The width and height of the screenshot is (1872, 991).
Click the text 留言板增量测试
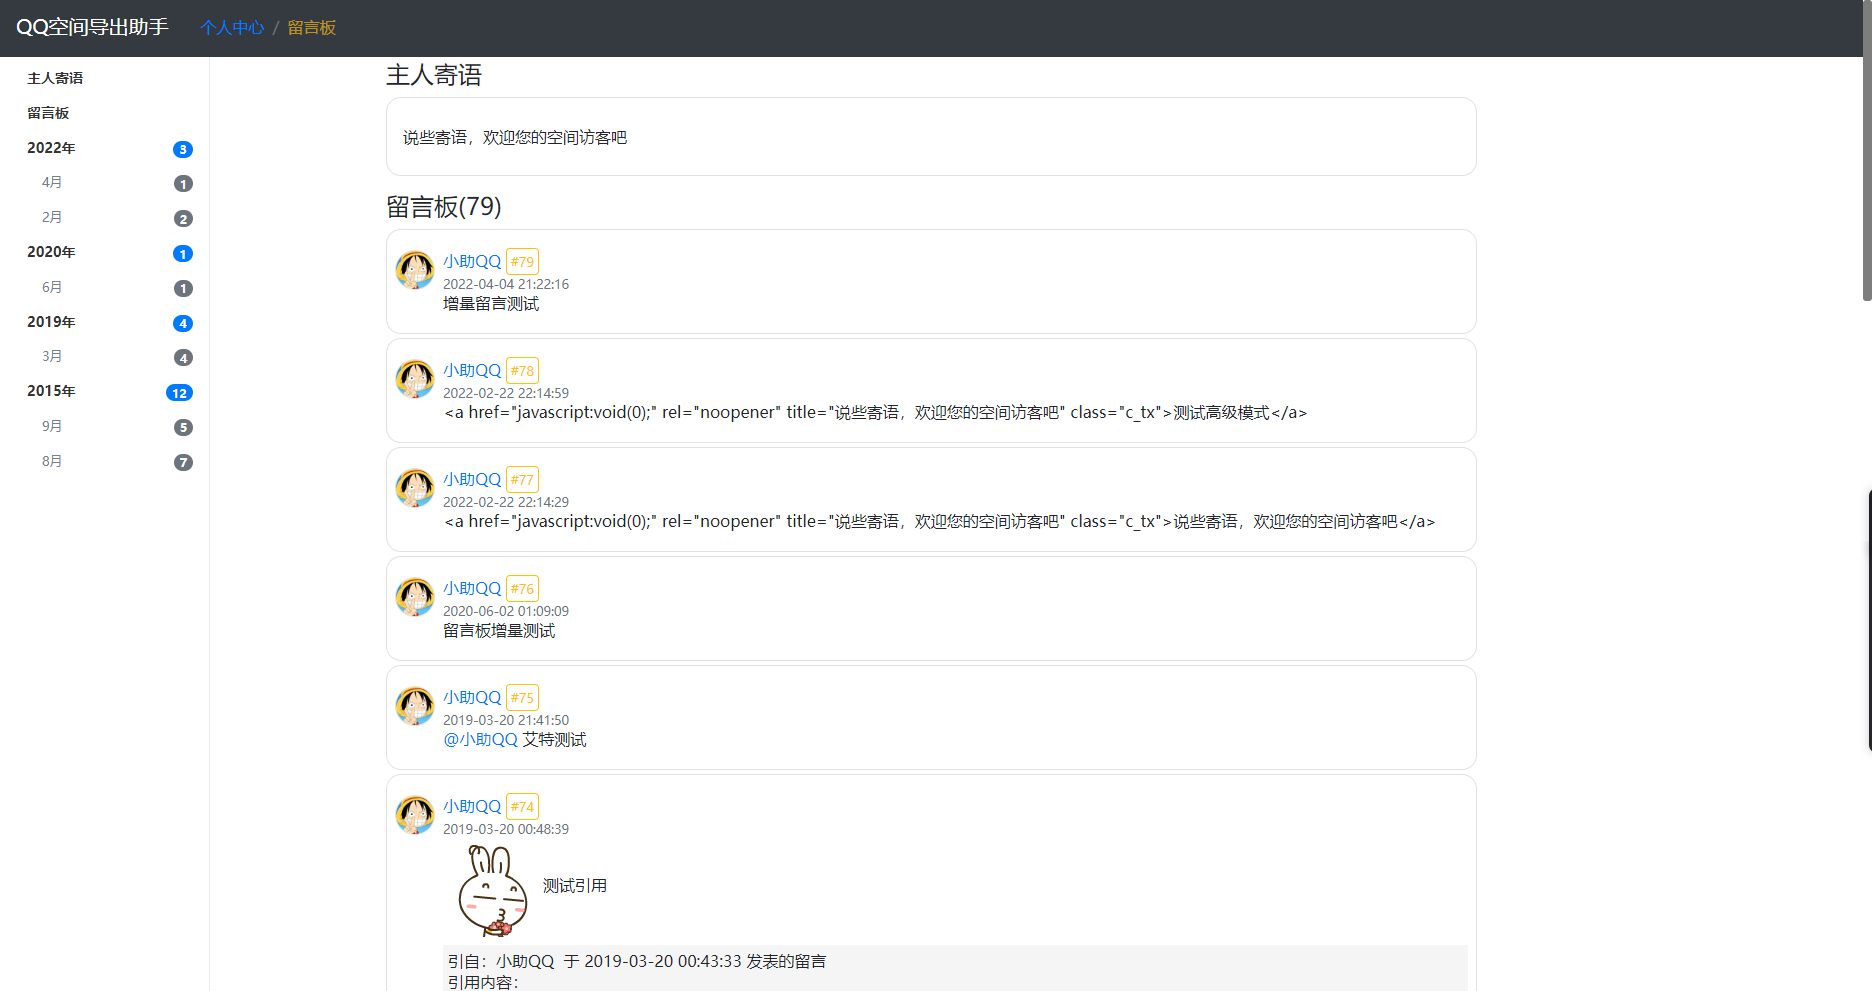(x=499, y=631)
